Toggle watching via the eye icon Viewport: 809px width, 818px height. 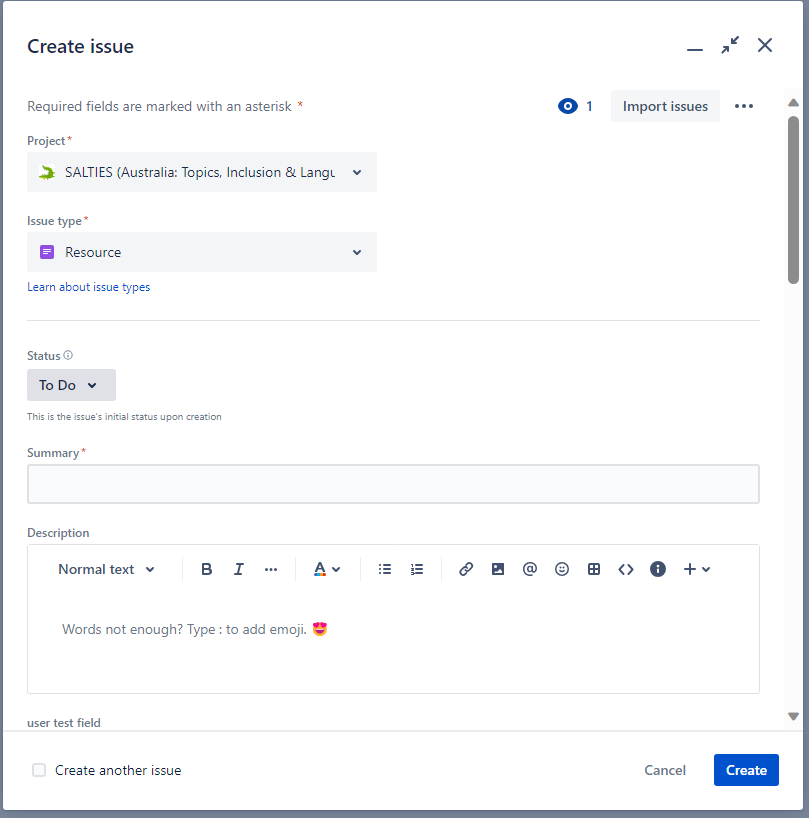pos(567,106)
